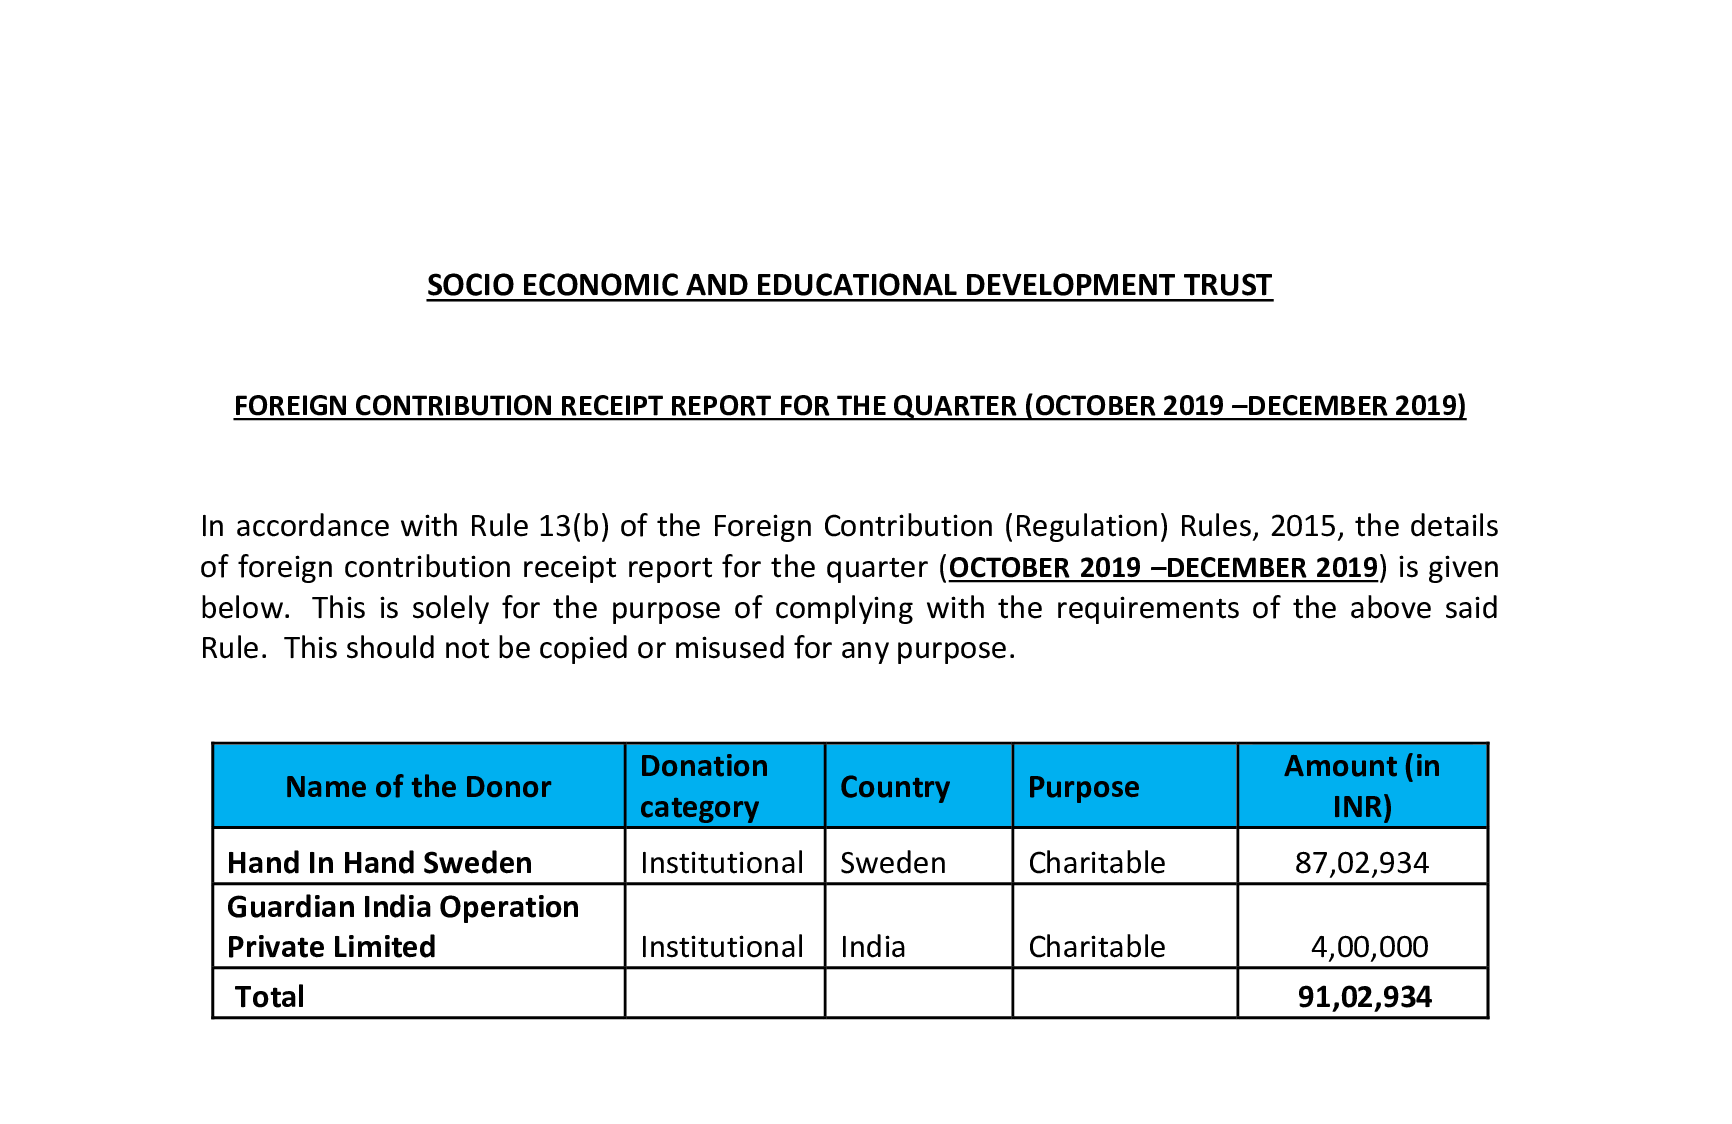This screenshot has height=1124, width=1732.
Task: Select 'Institutional' in the Hand In Hand Sweden row
Action: (x=722, y=862)
